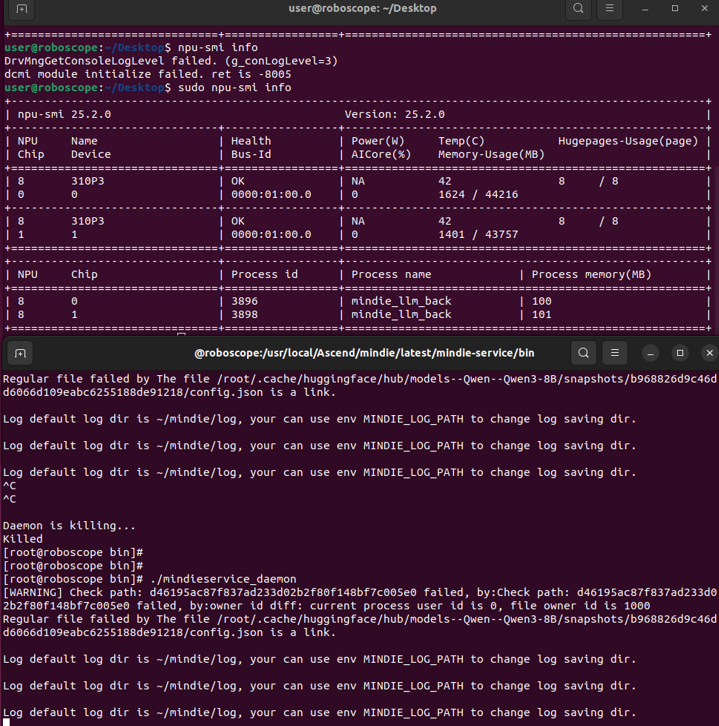Close the mindie-service/bin terminal window
Screen dimensions: 719x726
[709, 353]
